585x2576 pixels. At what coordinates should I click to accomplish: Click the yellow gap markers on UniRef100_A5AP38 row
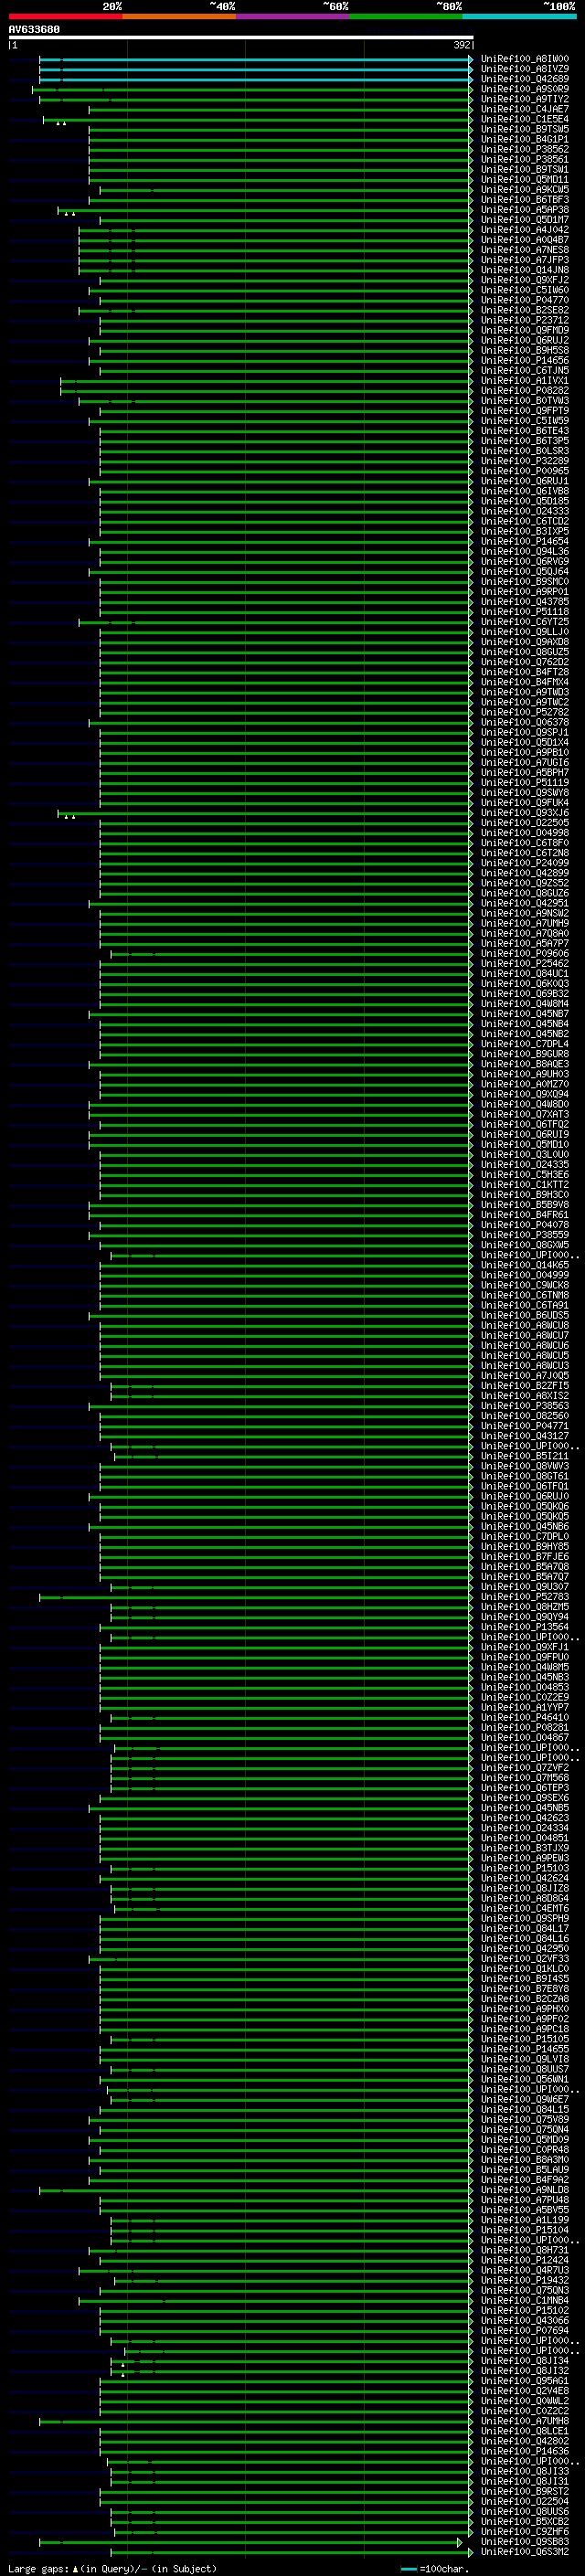[69, 213]
